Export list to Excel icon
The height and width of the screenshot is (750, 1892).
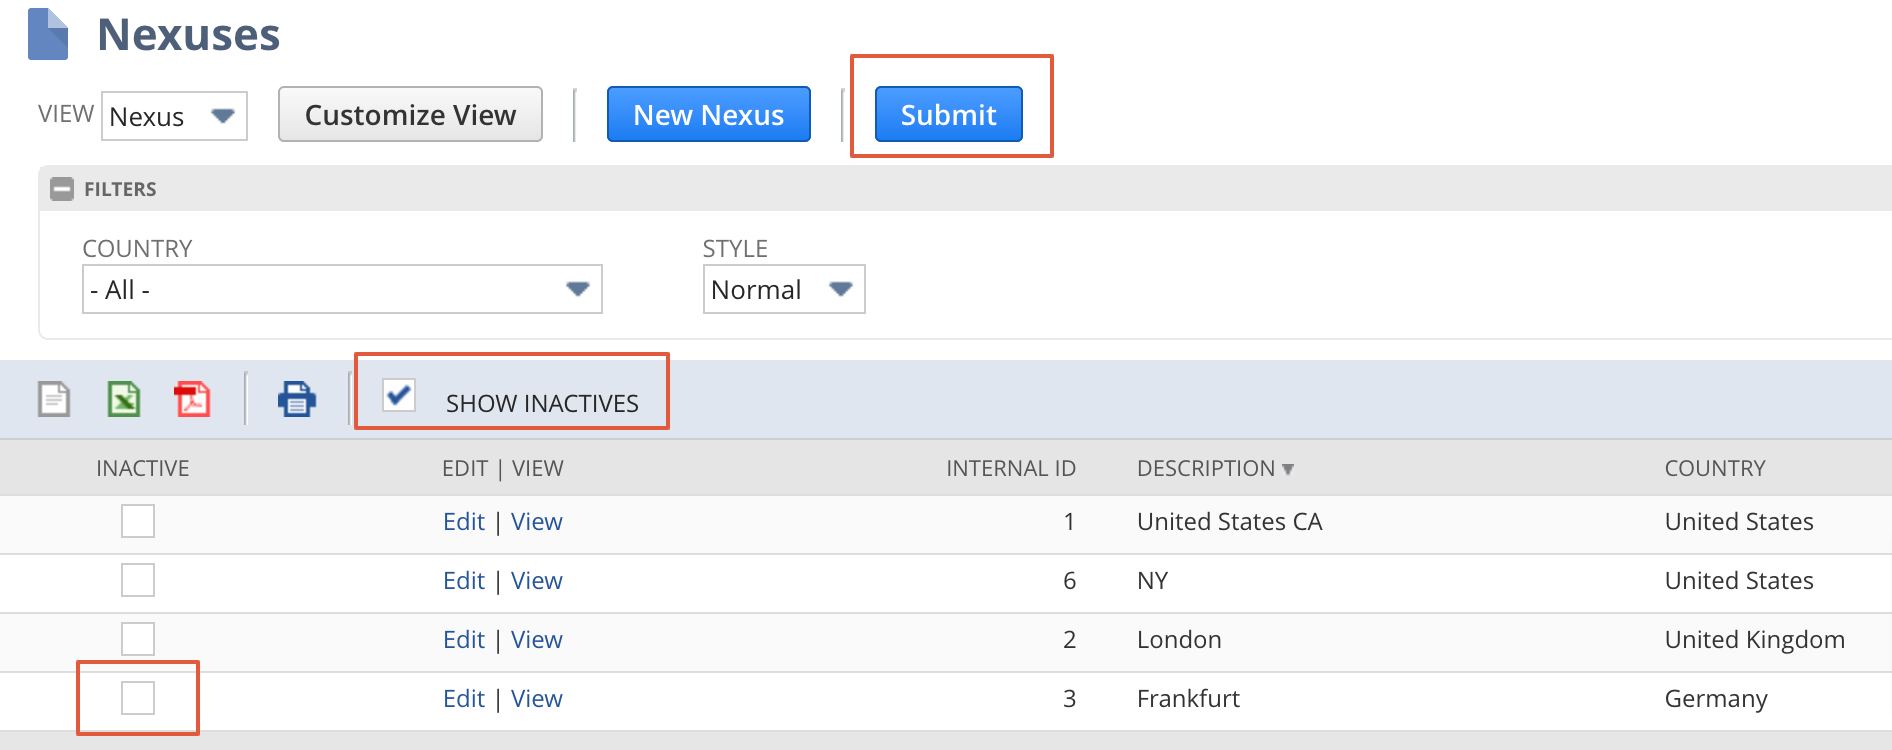tap(124, 399)
